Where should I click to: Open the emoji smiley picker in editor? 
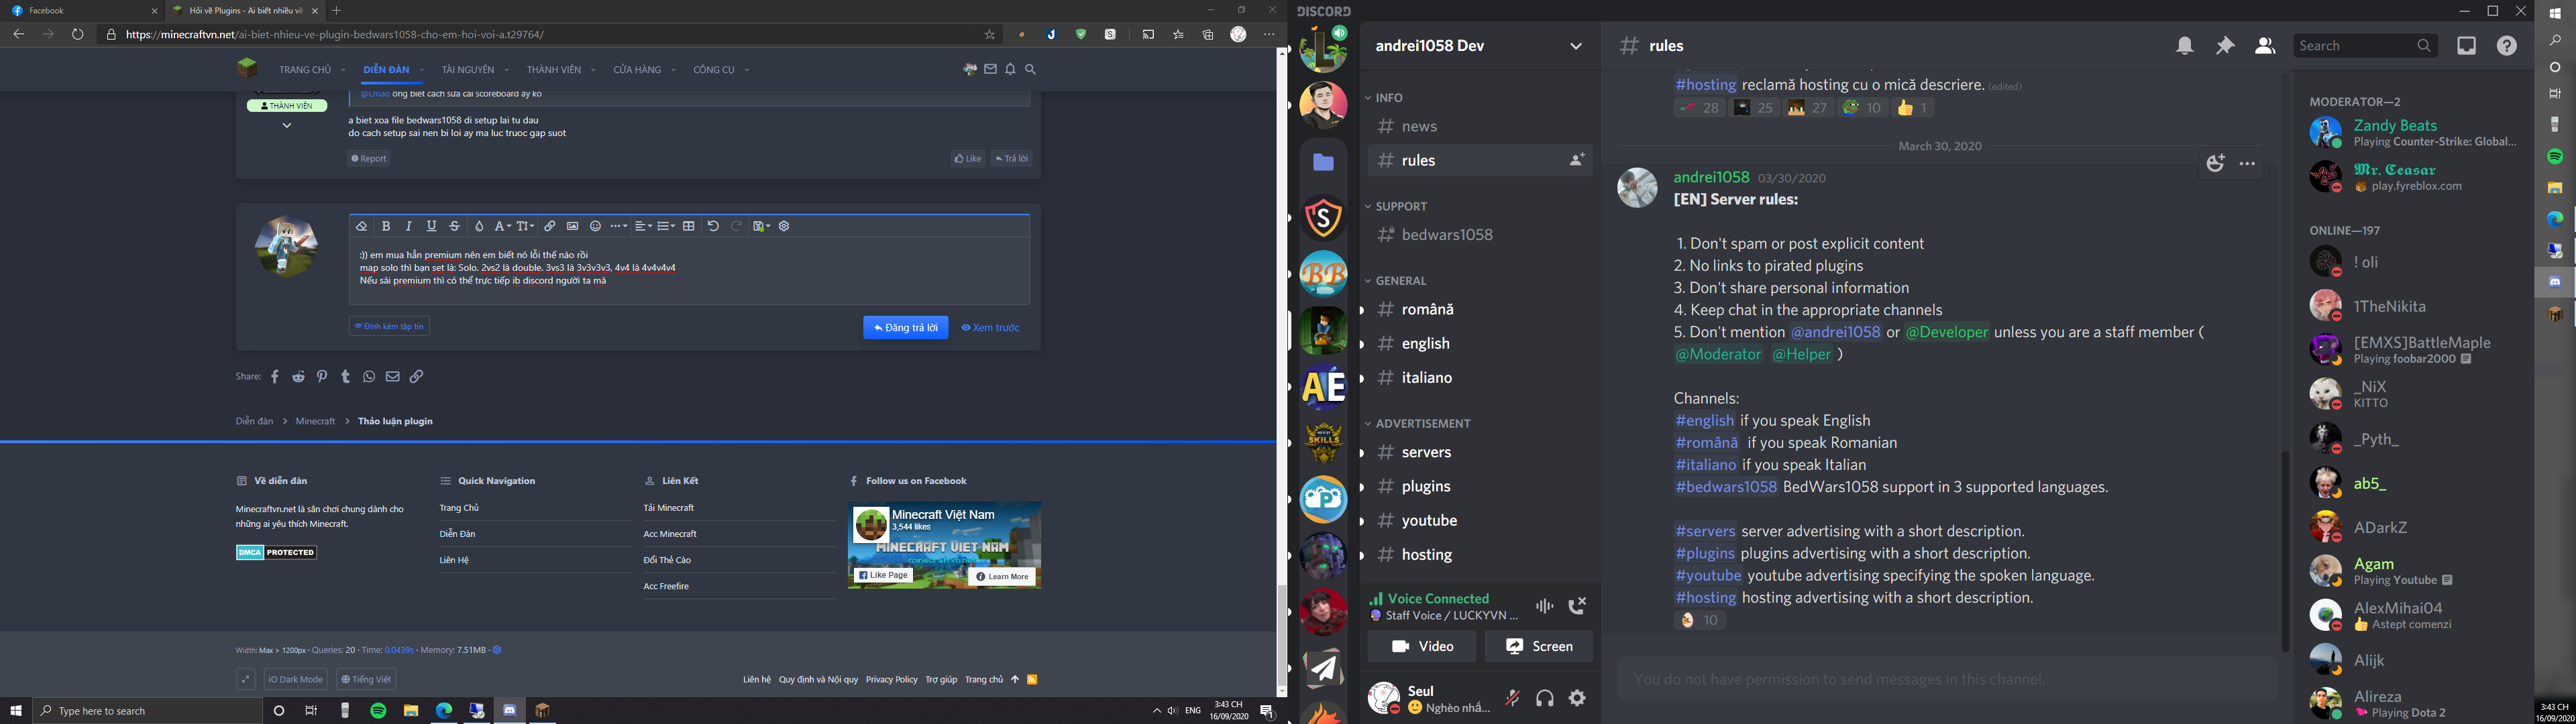click(x=595, y=226)
